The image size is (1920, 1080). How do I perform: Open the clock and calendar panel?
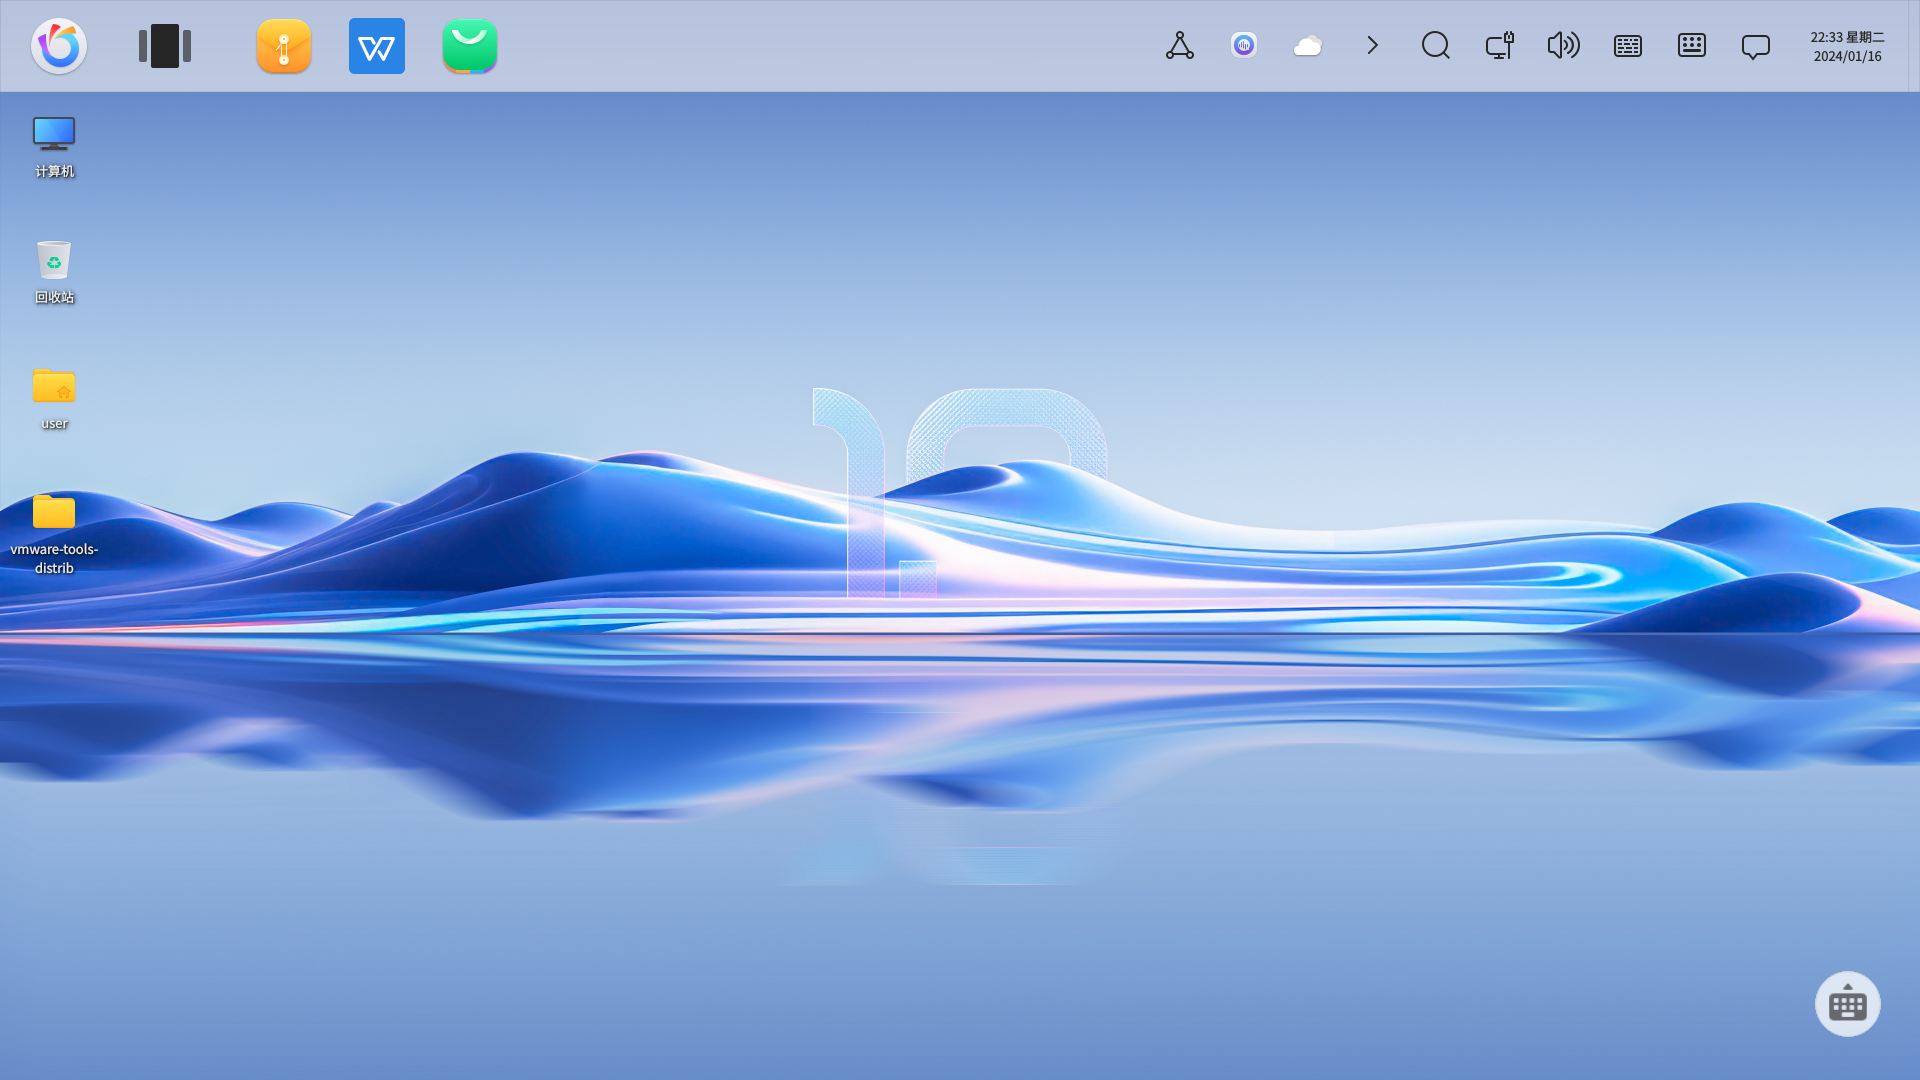(x=1847, y=46)
